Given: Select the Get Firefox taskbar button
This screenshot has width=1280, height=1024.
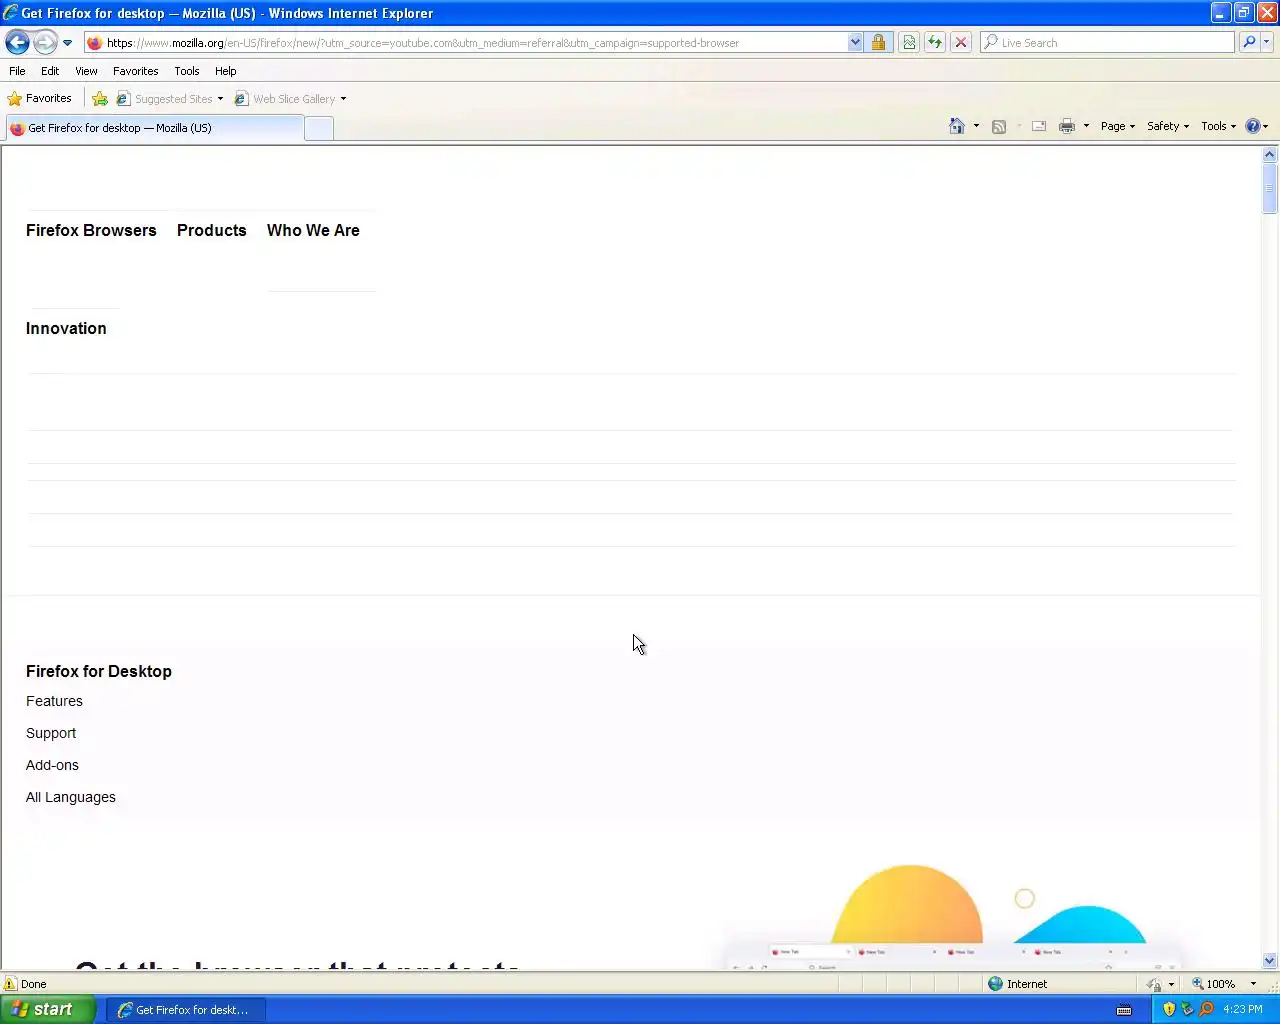Looking at the screenshot, I should click(x=185, y=1010).
